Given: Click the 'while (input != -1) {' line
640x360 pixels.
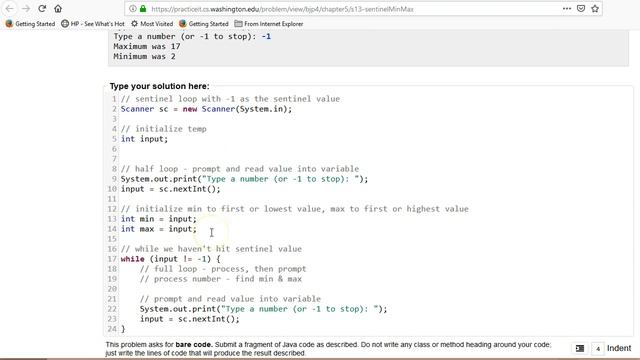Looking at the screenshot, I should coord(171,259).
